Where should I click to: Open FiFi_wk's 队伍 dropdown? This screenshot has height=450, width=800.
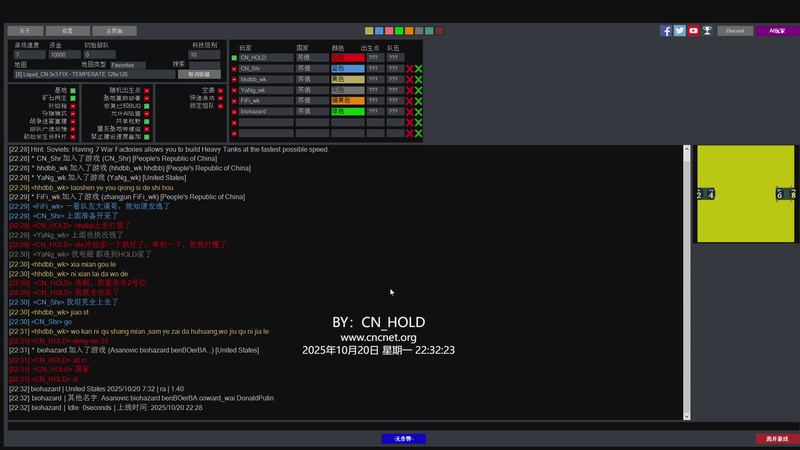[395, 101]
